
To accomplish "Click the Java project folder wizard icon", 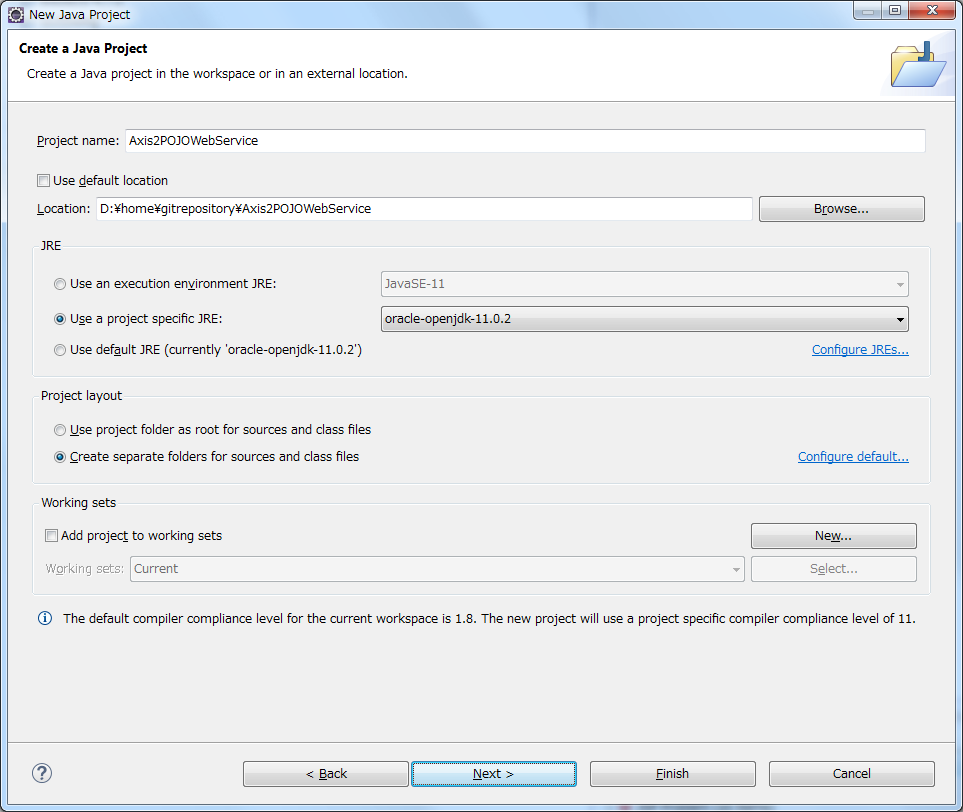I will 918,65.
